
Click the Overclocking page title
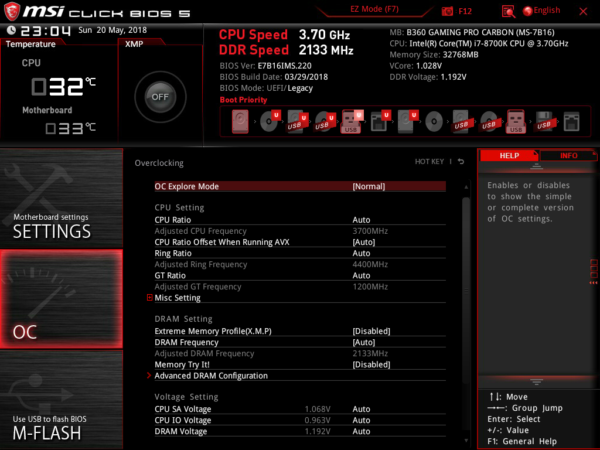(159, 163)
